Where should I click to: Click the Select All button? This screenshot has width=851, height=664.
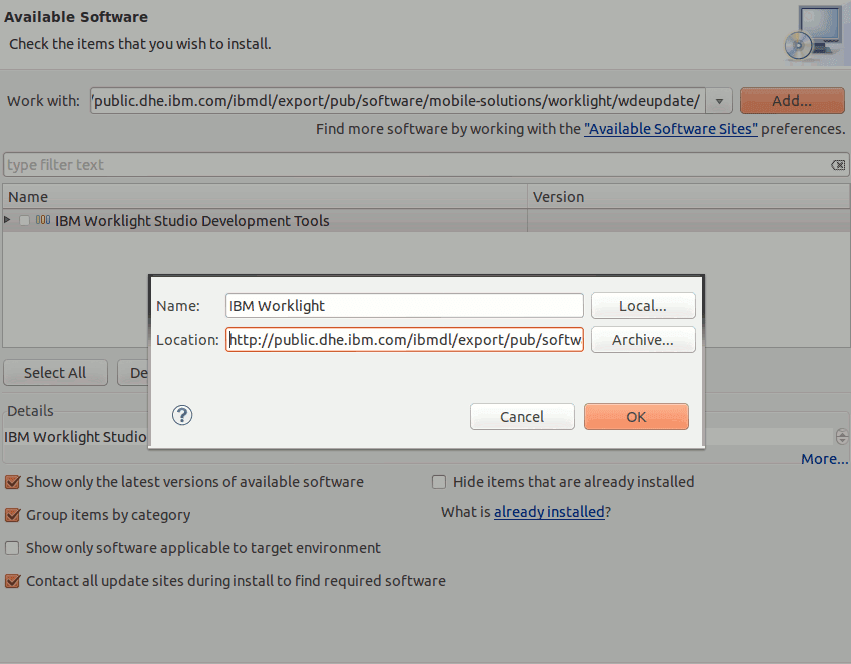point(55,373)
